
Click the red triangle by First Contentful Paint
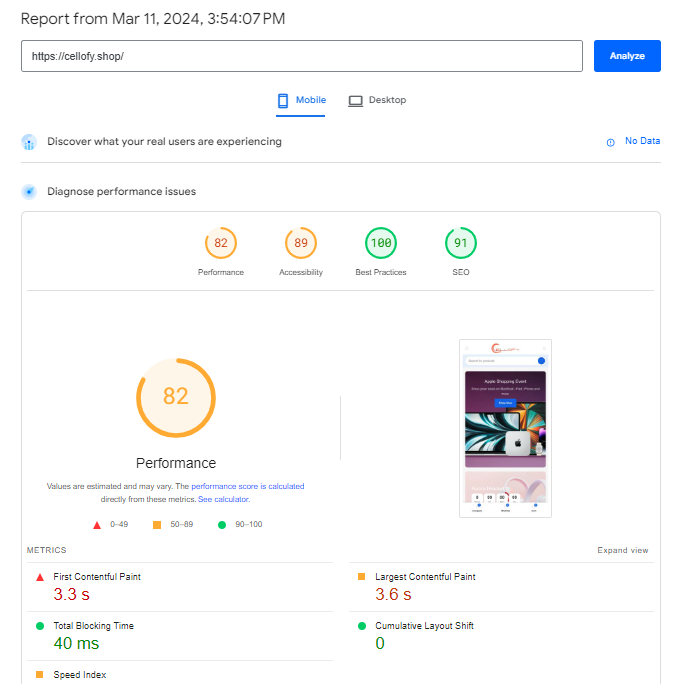[x=40, y=577]
